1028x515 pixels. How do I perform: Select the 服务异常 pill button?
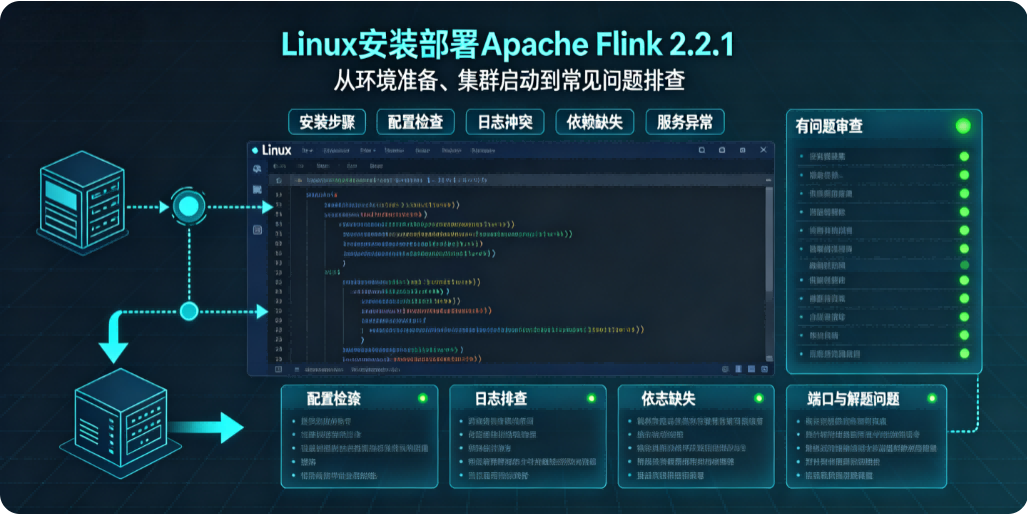684,122
